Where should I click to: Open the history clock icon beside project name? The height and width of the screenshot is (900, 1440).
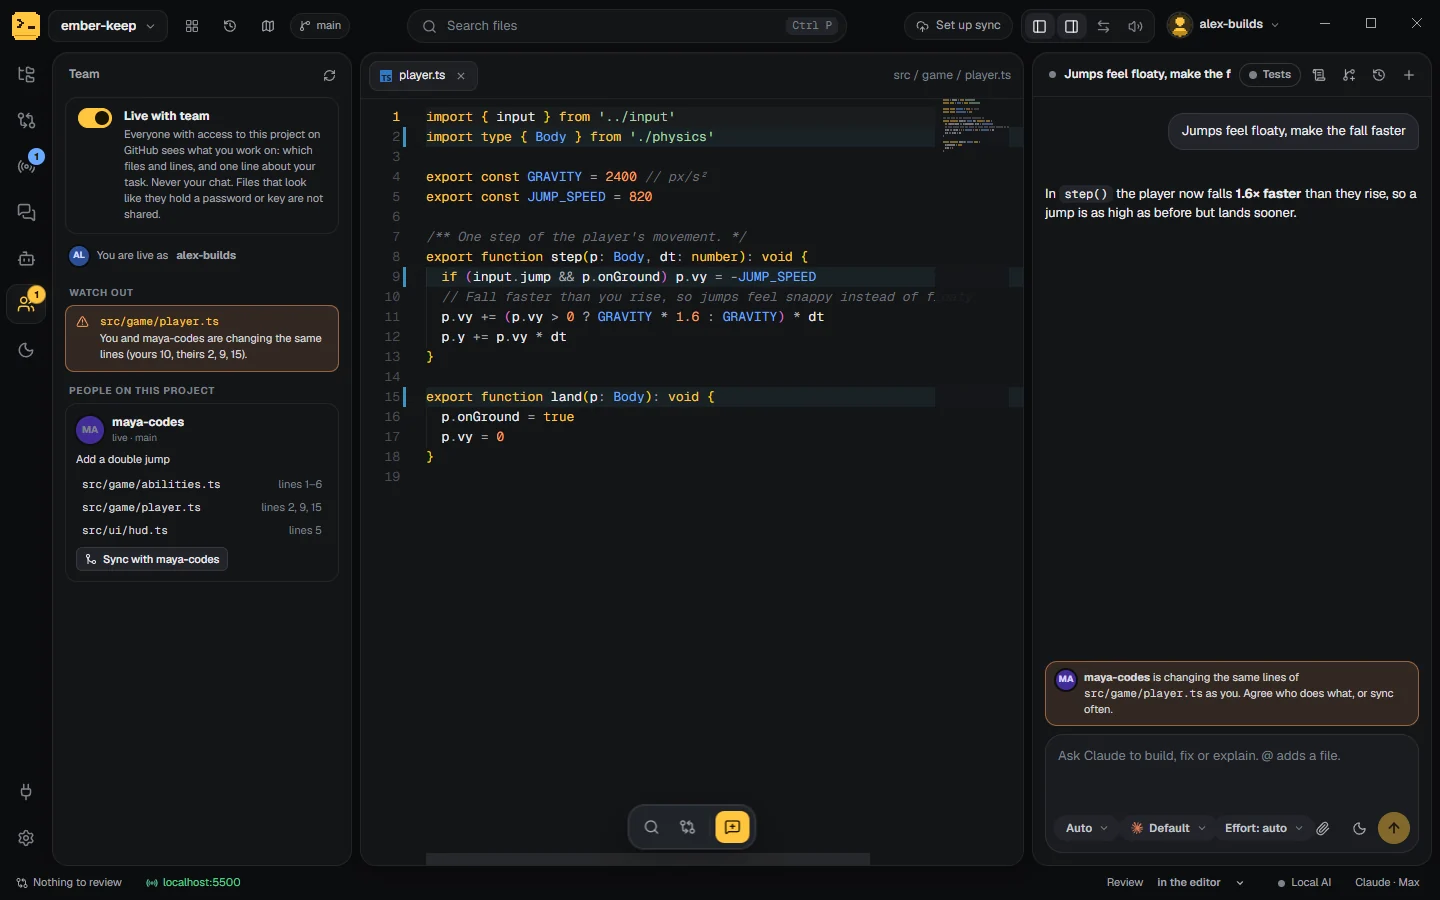tap(230, 26)
